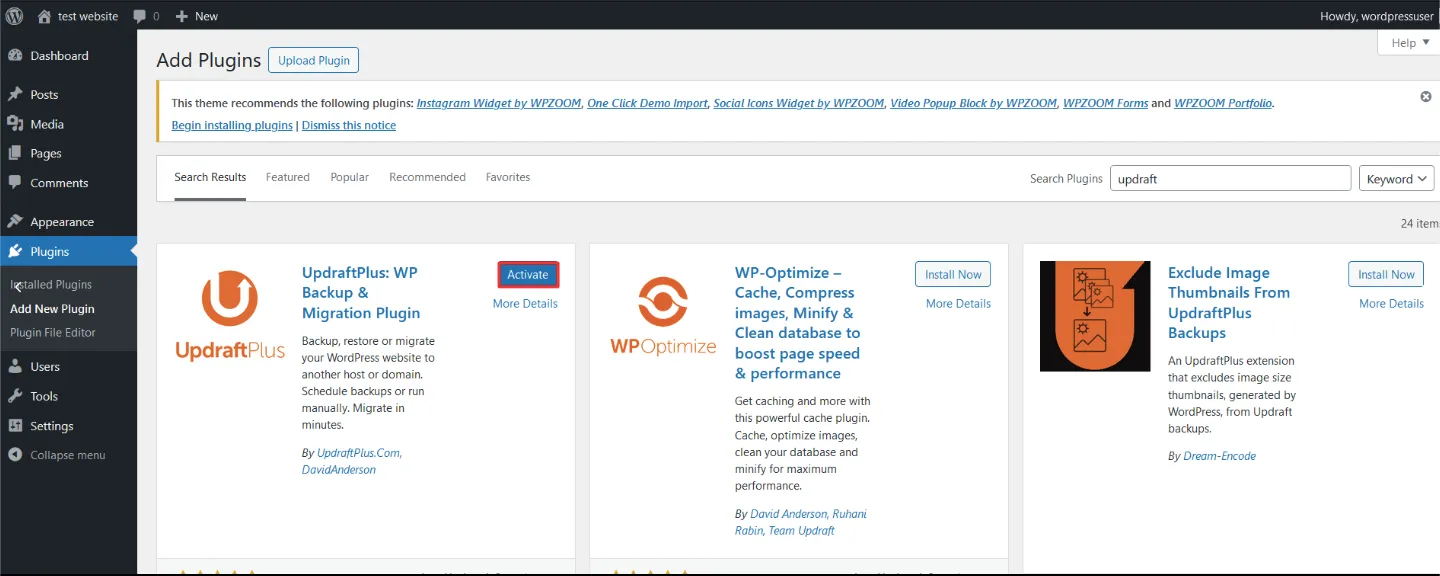The image size is (1440, 576).
Task: Open the WP-Optimize plugin title link
Action: pyautogui.click(x=797, y=323)
